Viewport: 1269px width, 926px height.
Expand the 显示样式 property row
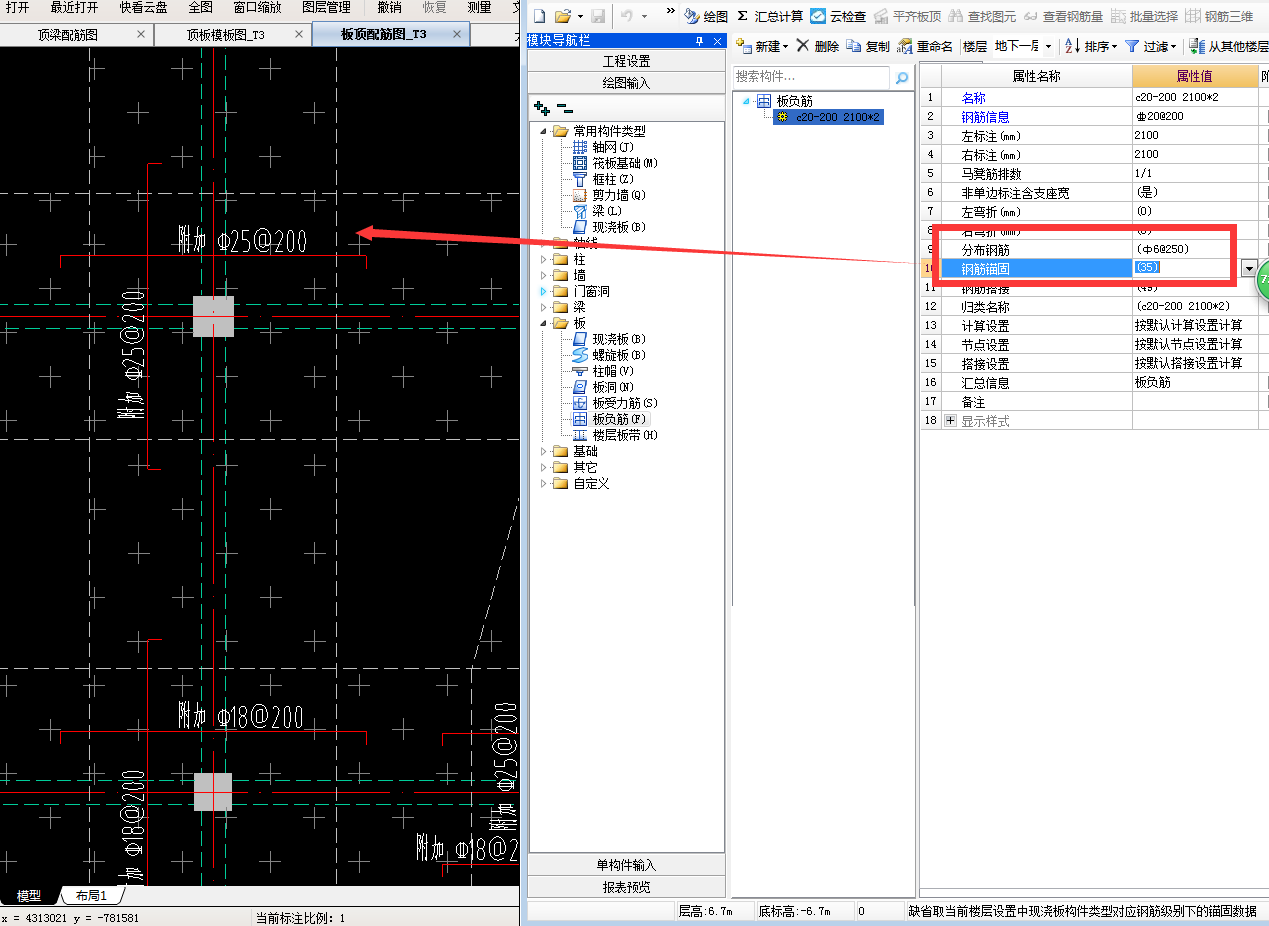pyautogui.click(x=950, y=421)
